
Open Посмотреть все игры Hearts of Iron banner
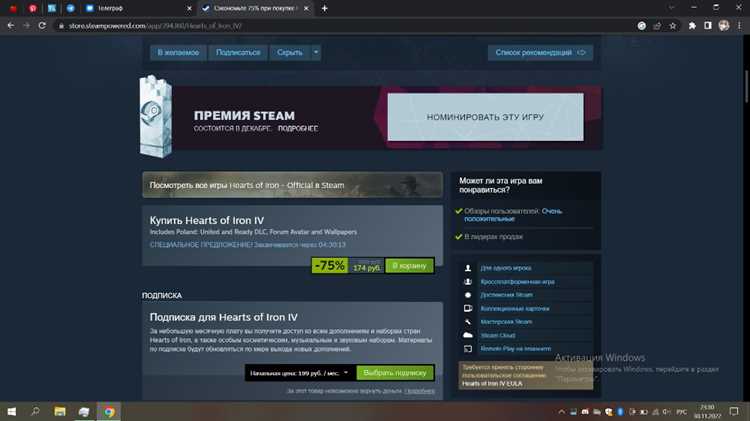[x=292, y=185]
